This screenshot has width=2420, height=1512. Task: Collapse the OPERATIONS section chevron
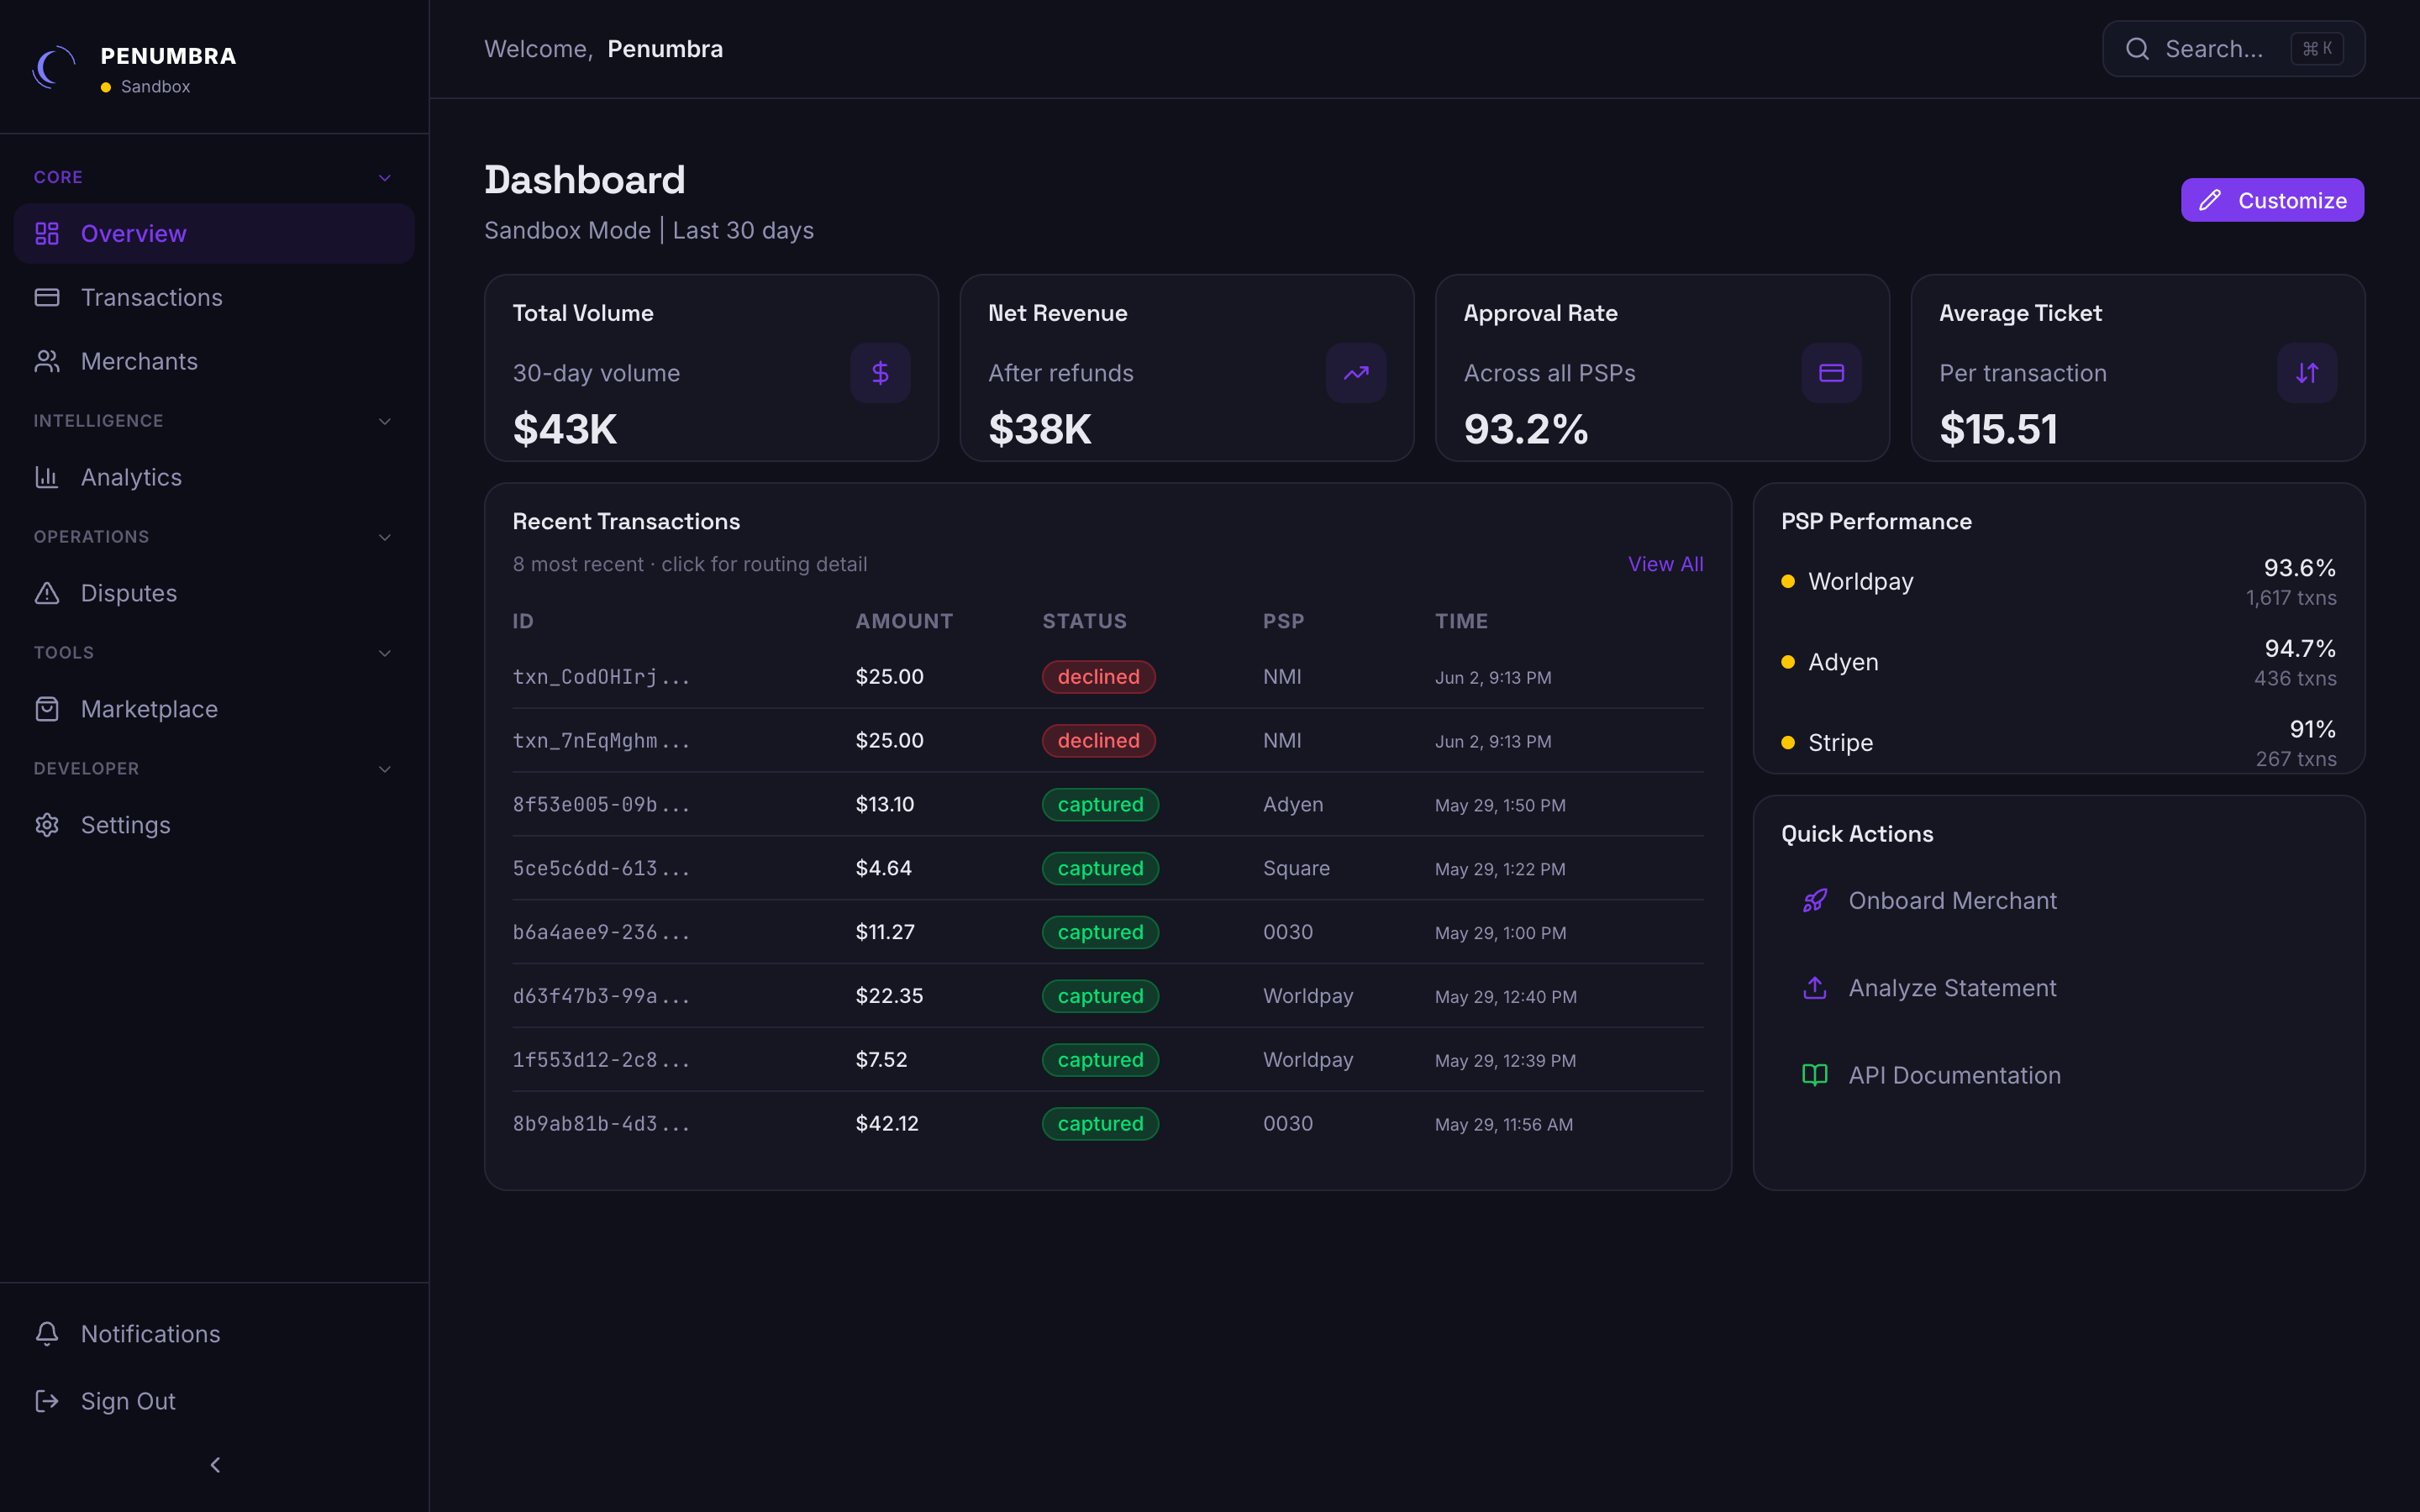pos(385,538)
